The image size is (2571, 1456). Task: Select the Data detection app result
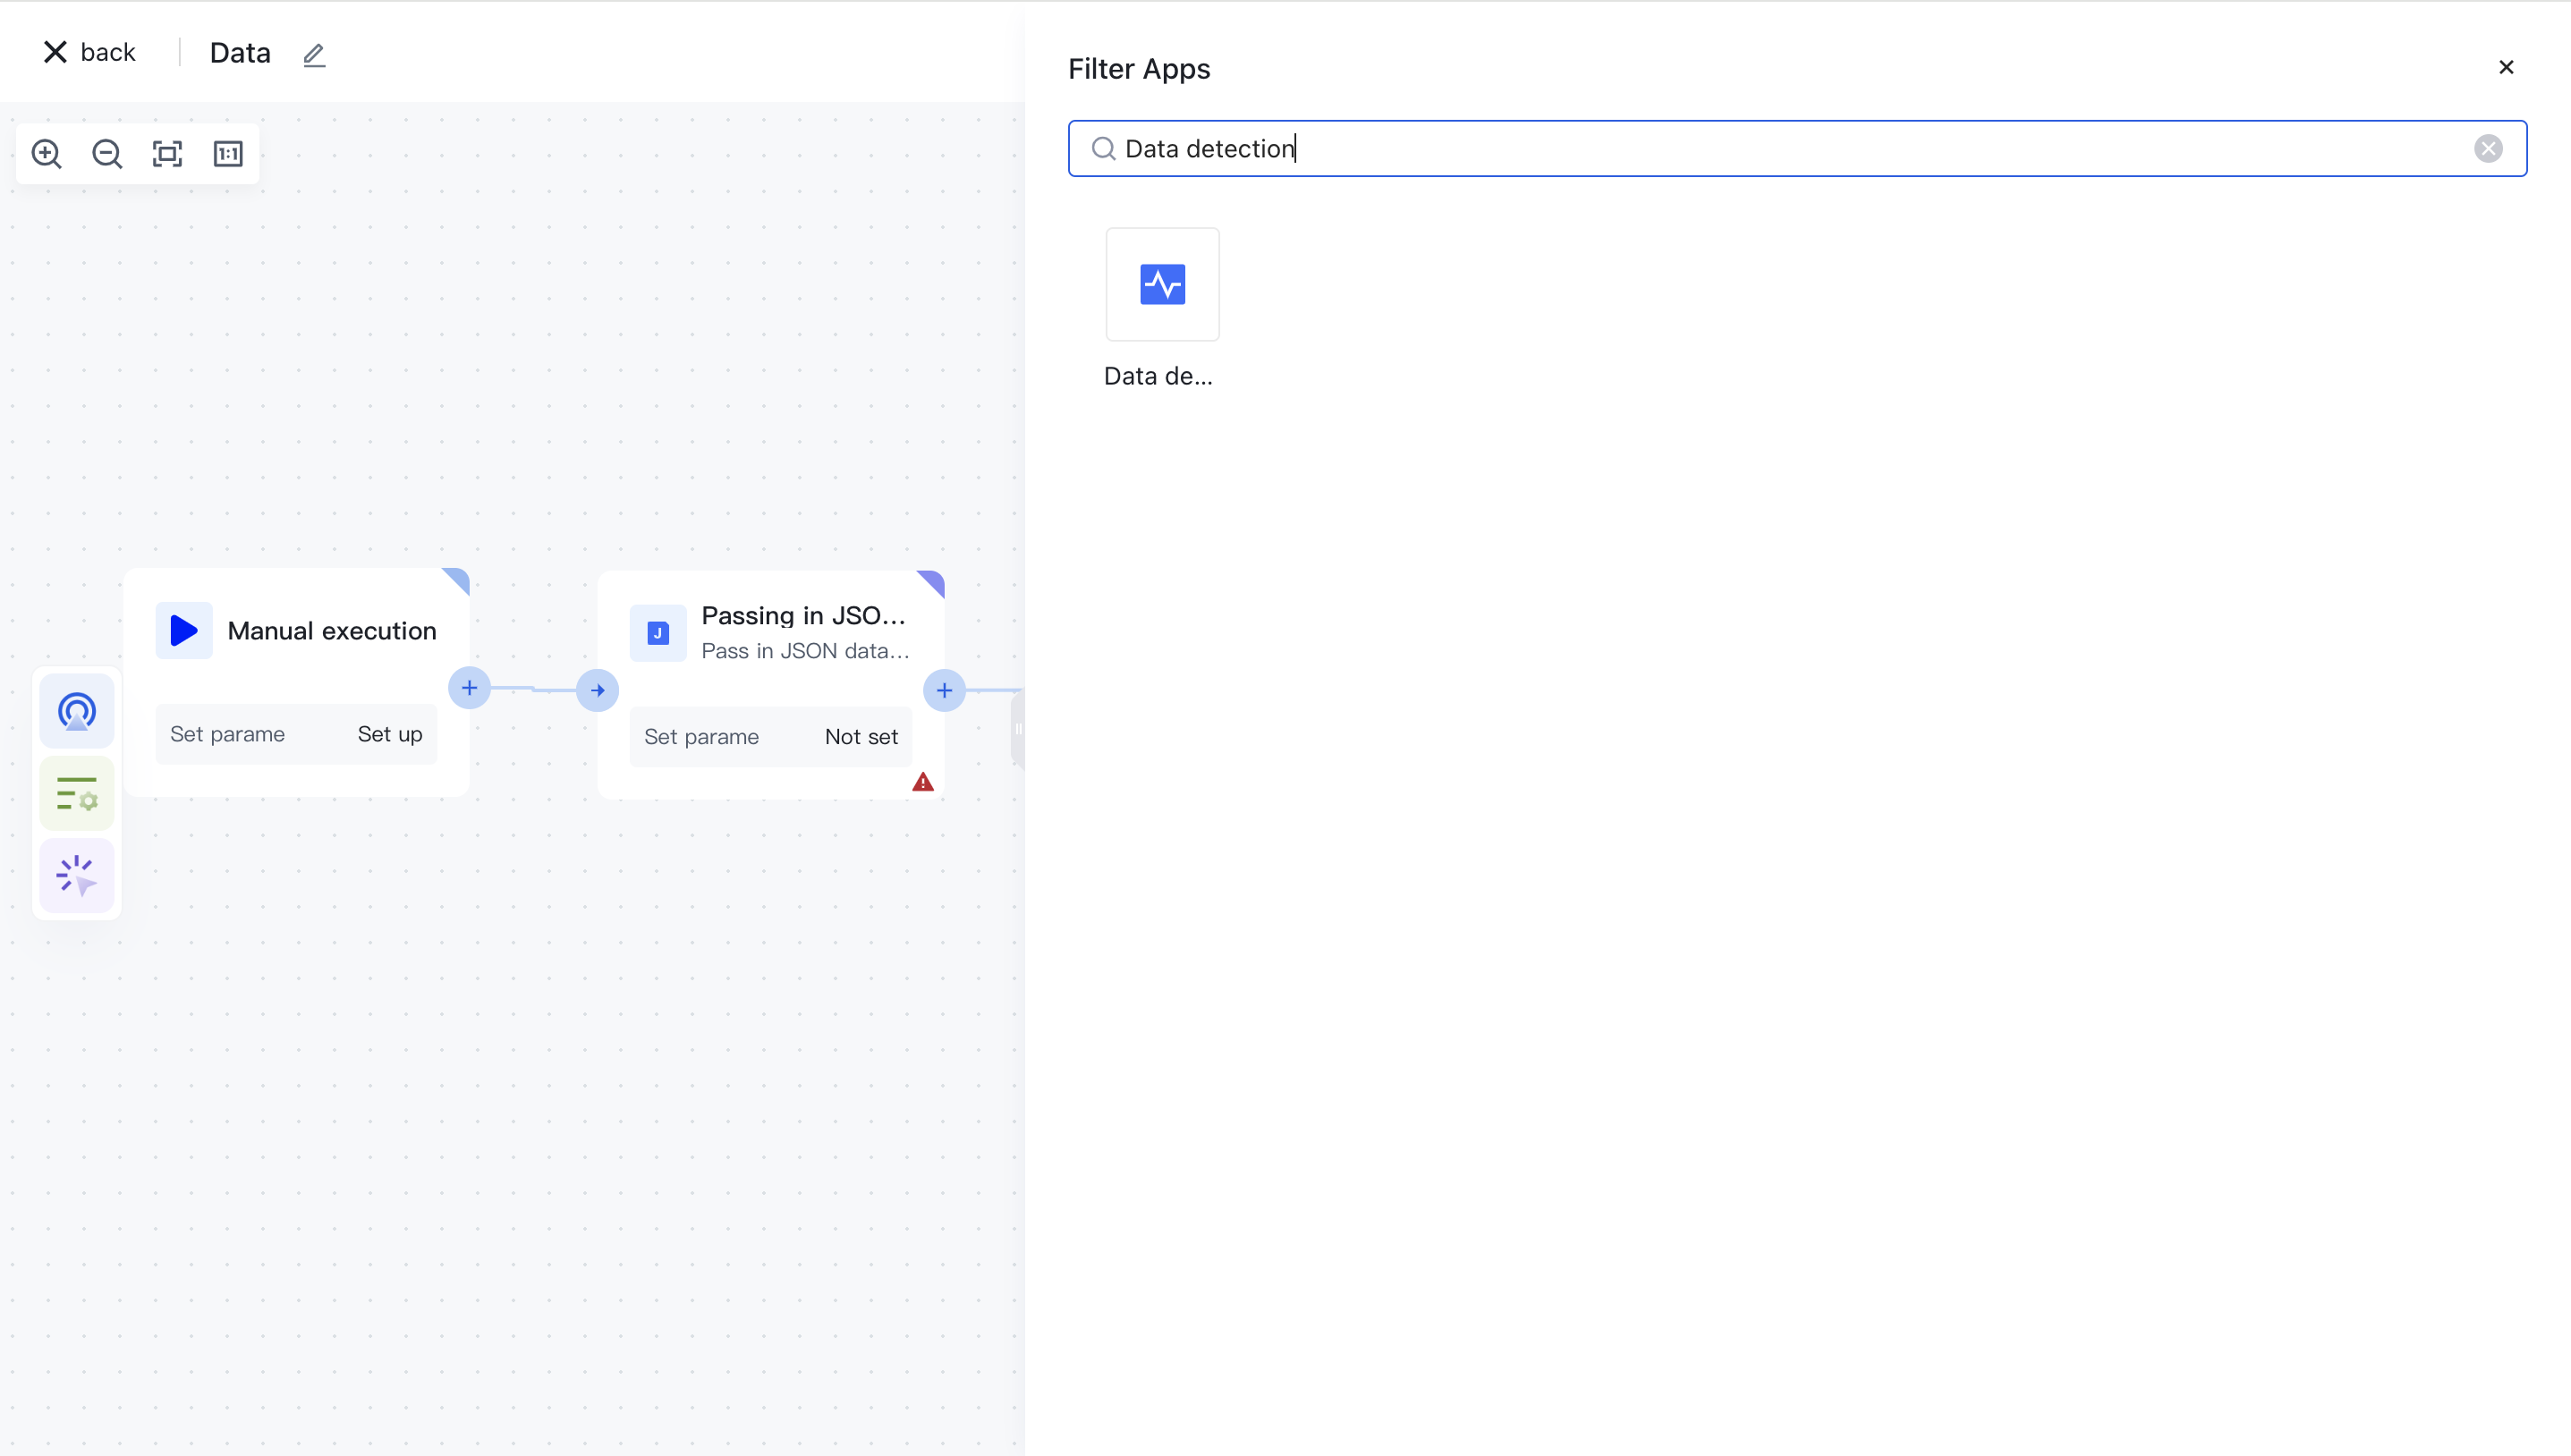(1162, 285)
